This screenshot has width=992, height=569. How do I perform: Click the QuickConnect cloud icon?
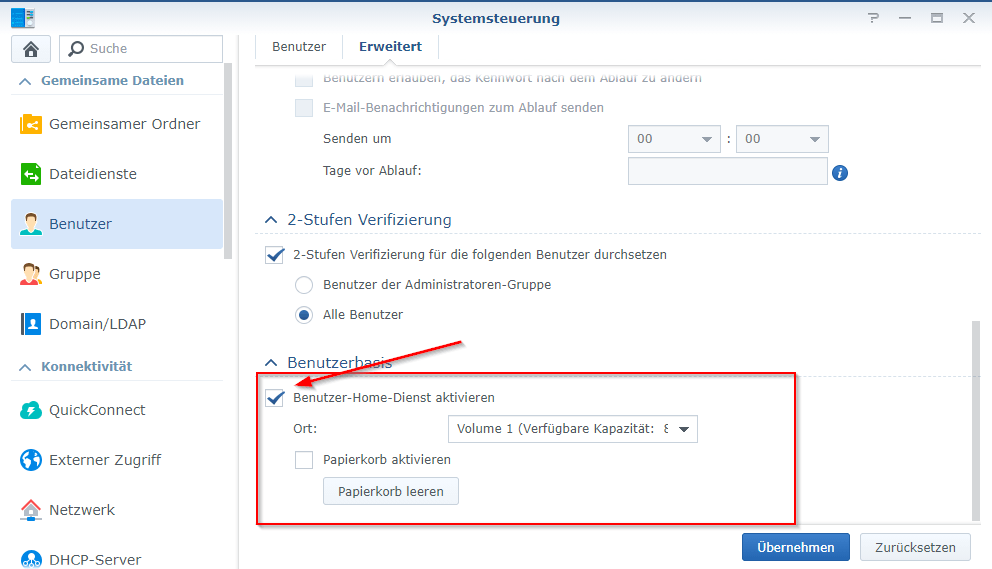[x=31, y=410]
